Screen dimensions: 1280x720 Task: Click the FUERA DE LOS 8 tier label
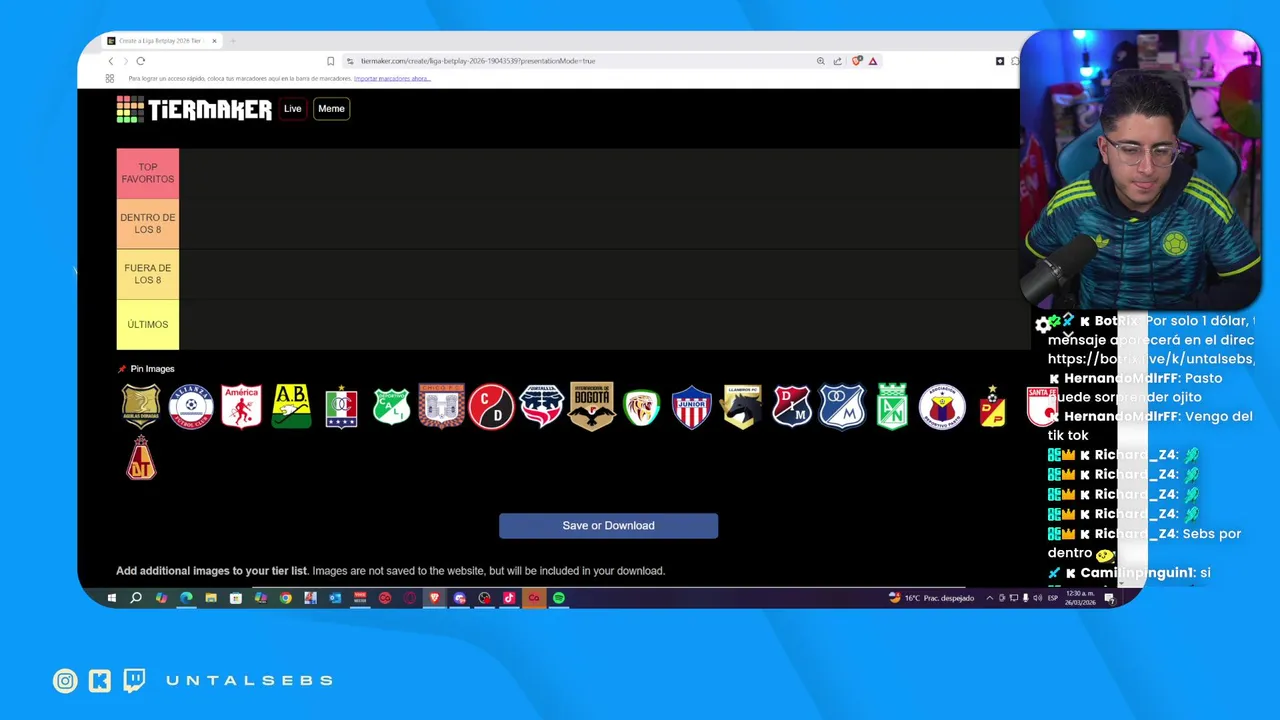(148, 274)
